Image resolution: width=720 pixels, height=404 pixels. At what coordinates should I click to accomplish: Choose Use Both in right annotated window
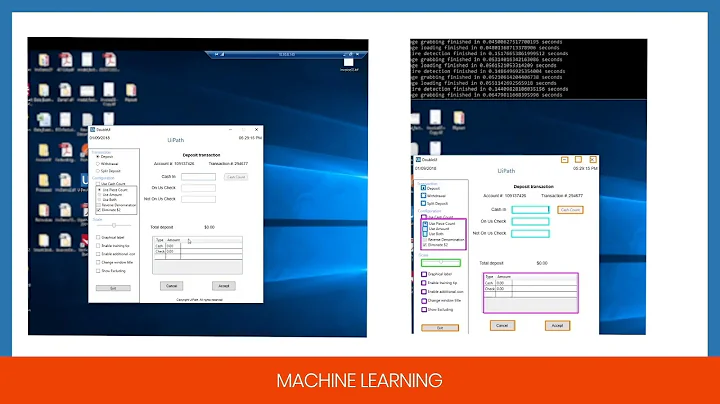click(x=425, y=234)
